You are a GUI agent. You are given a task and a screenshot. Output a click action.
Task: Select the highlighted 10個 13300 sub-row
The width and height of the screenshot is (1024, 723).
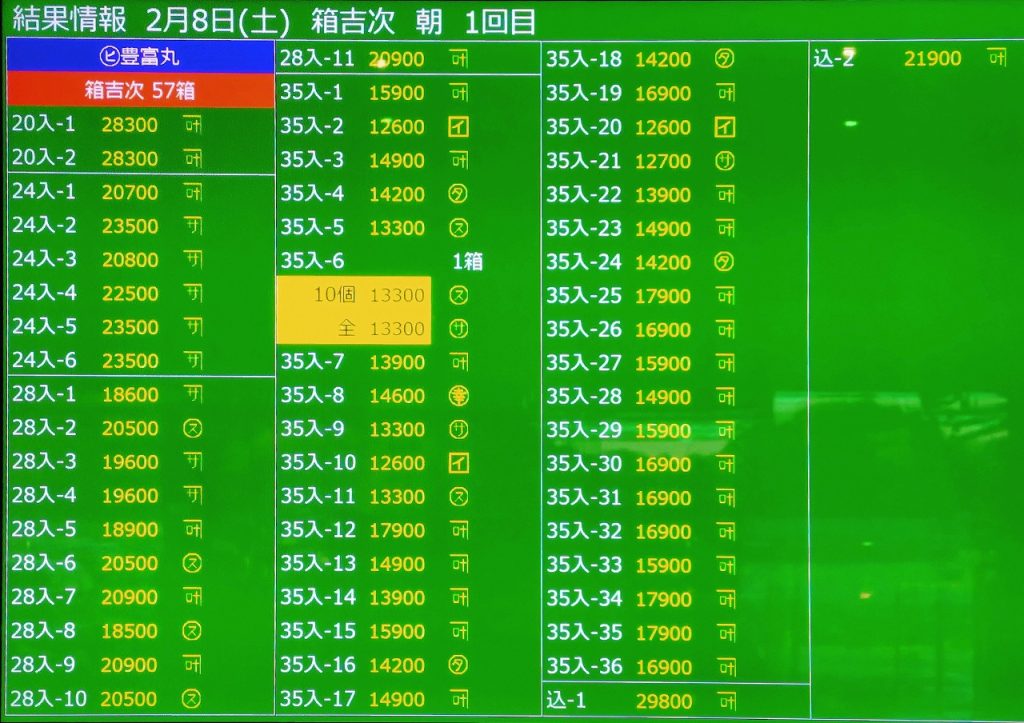click(354, 295)
